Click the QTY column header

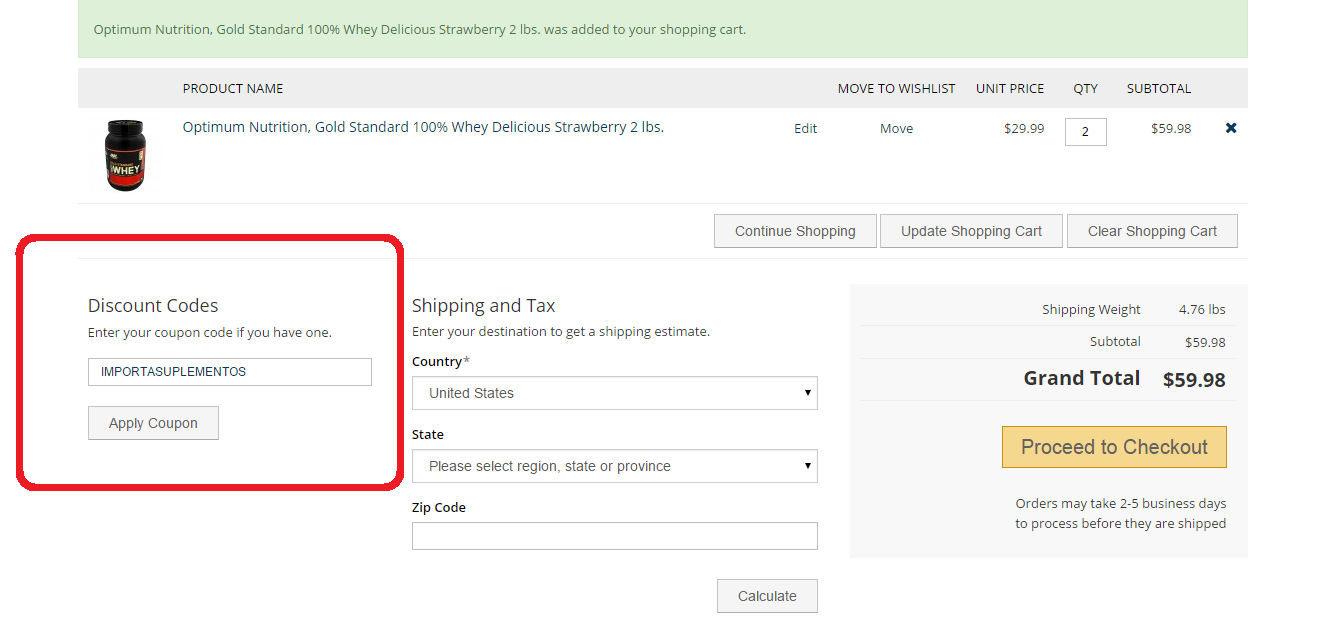coord(1085,88)
